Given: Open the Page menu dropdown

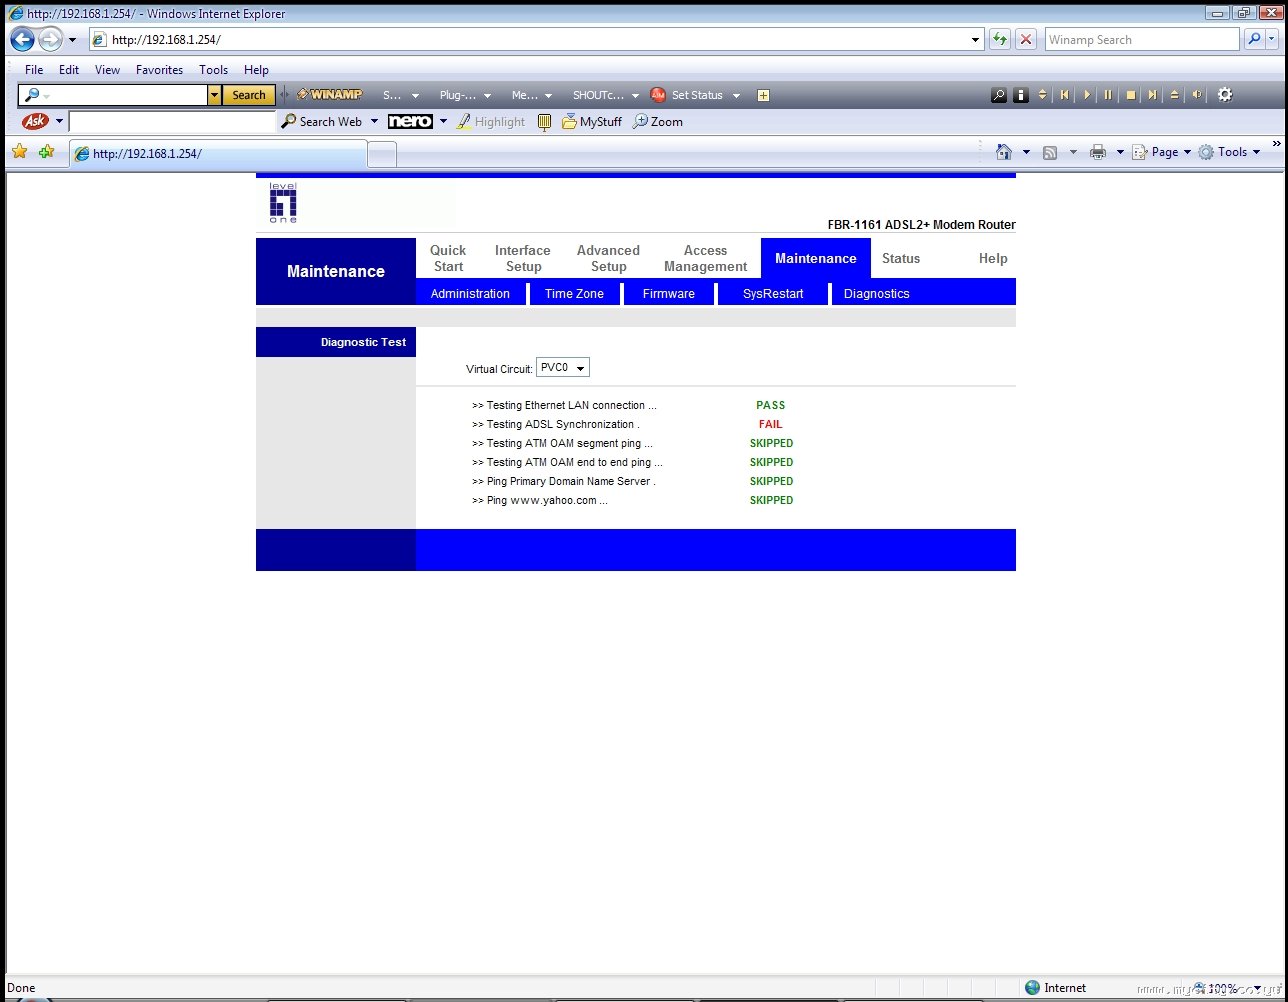Looking at the screenshot, I should 1161,152.
